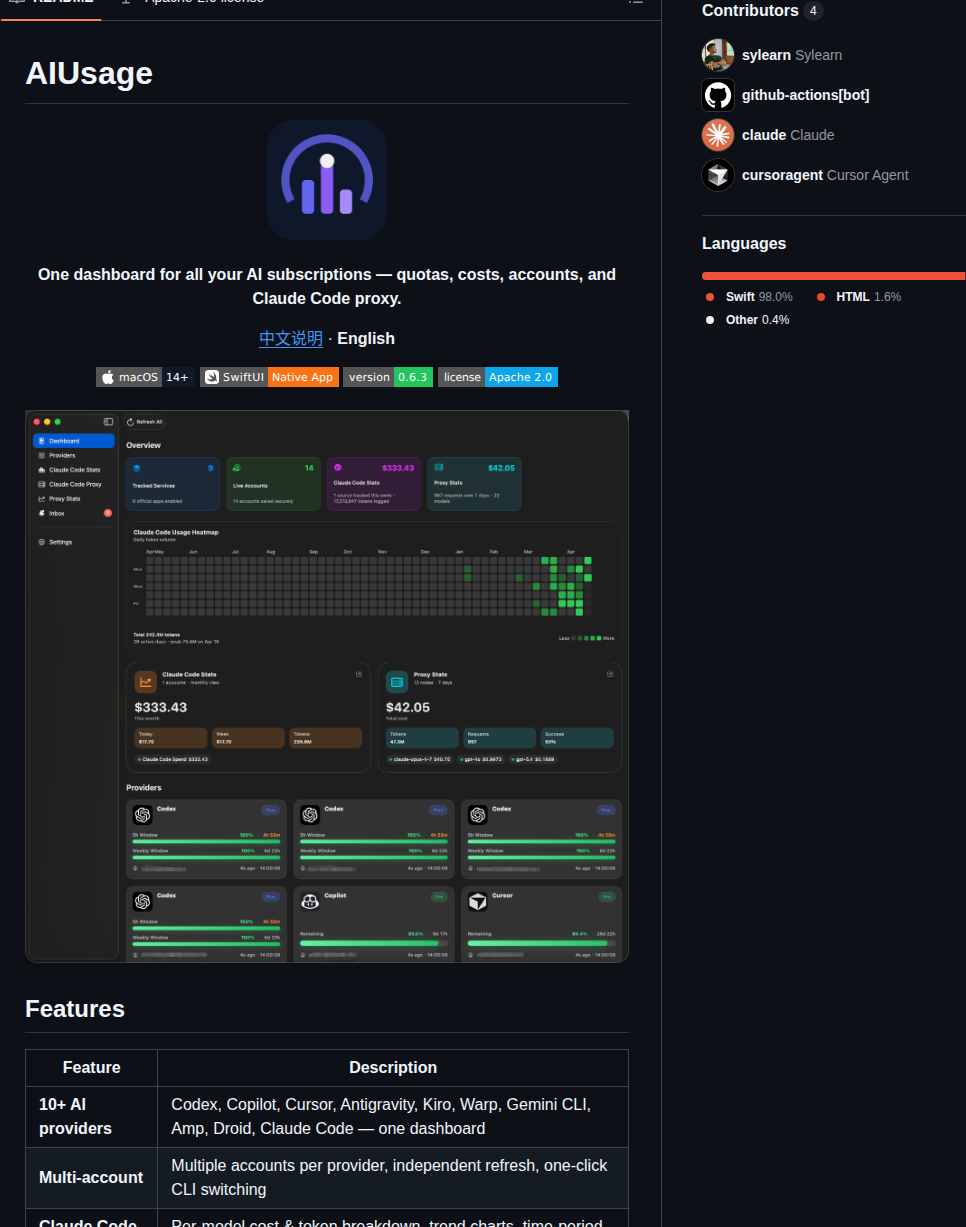This screenshot has height=1227, width=966.
Task: Open the Contributors heading link
Action: coord(750,10)
